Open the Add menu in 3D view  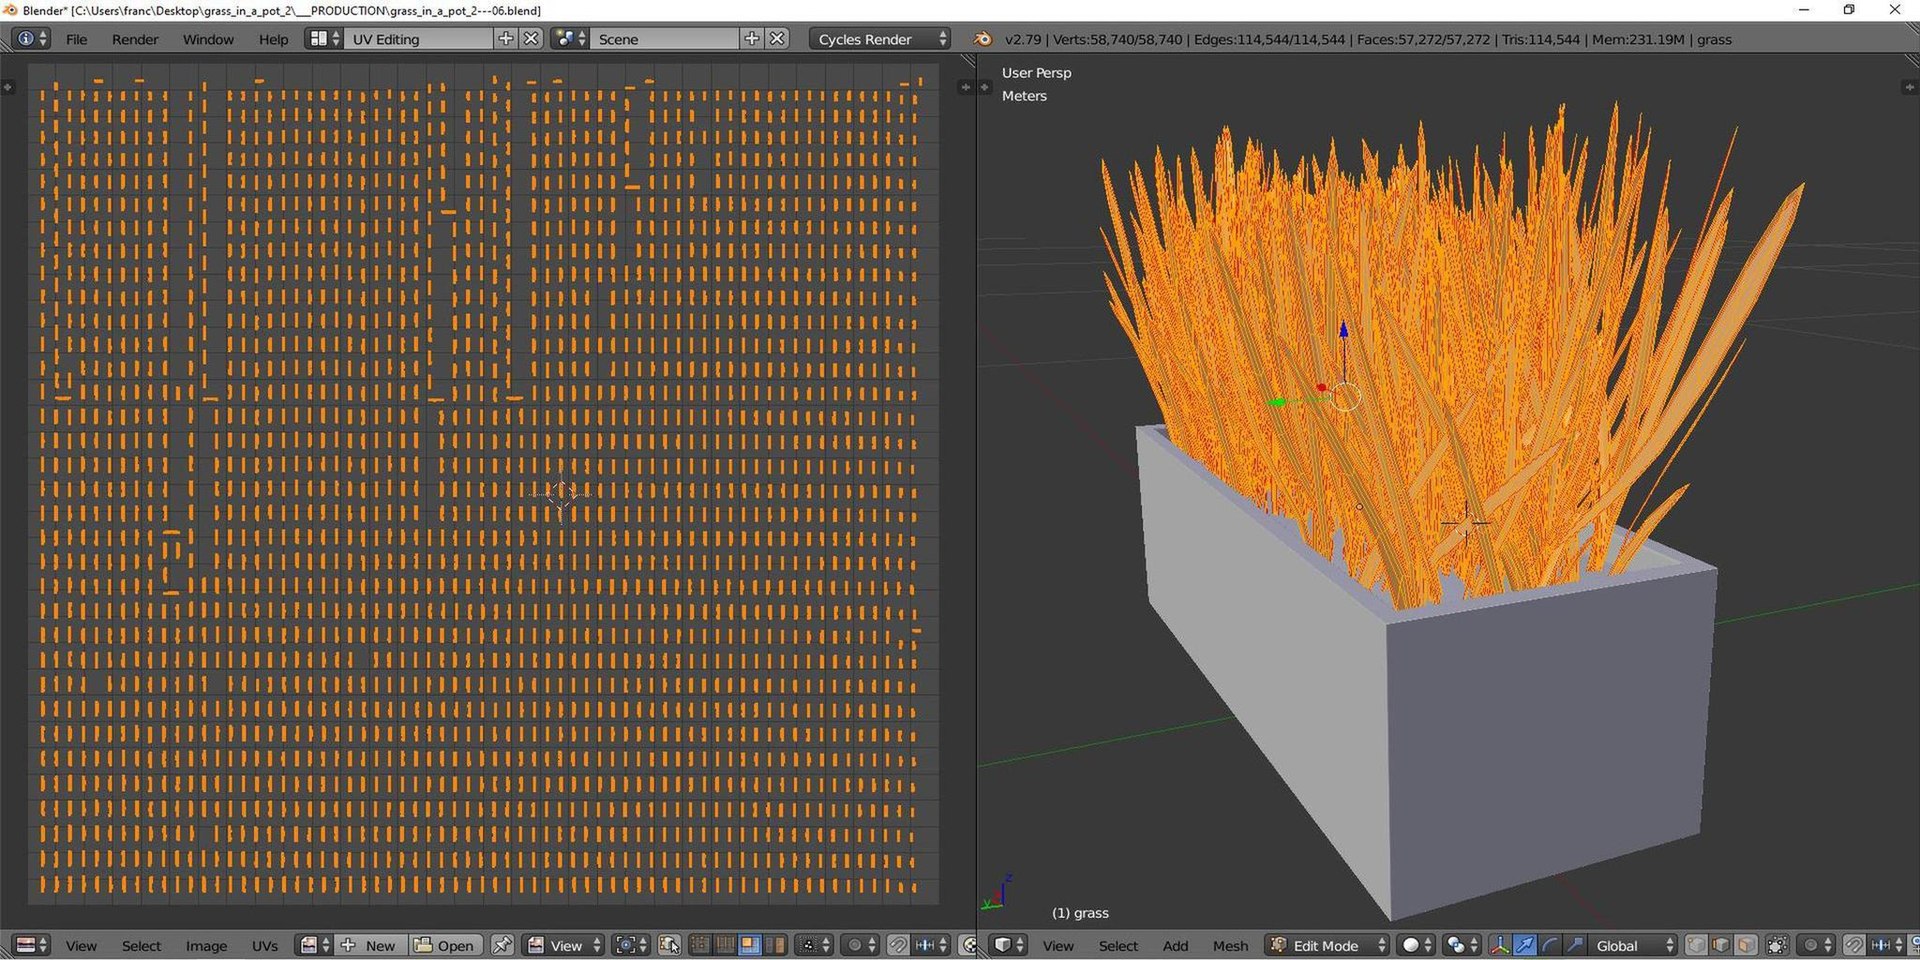click(x=1175, y=945)
